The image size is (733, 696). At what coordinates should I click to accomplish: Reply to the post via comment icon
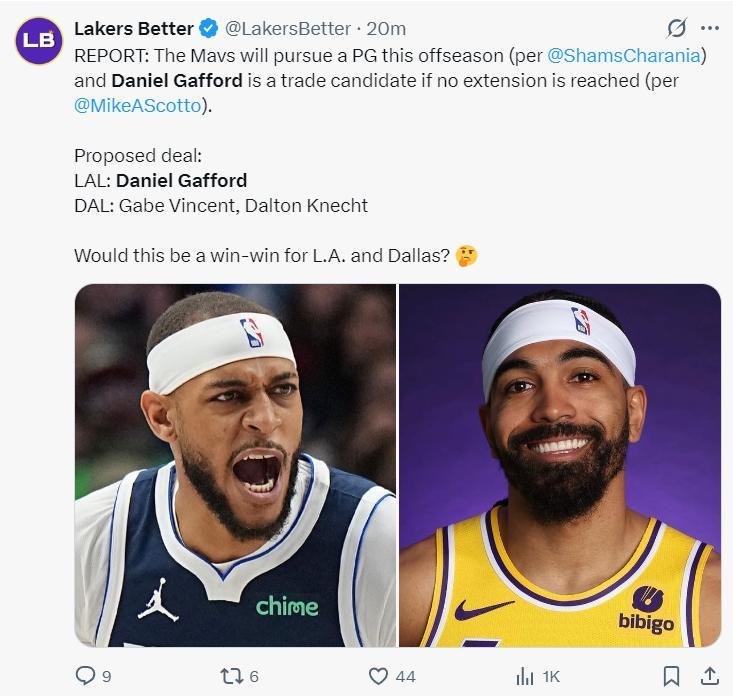point(86,676)
